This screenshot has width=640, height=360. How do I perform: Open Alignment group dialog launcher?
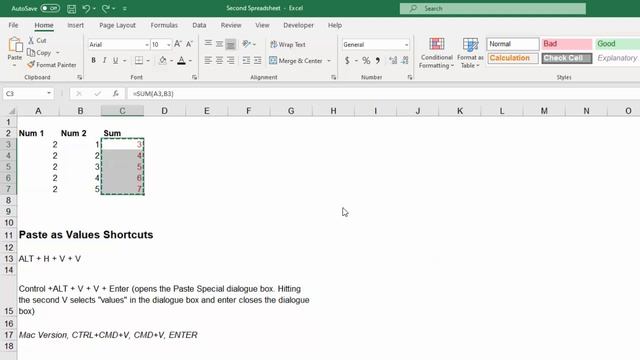pos(333,77)
